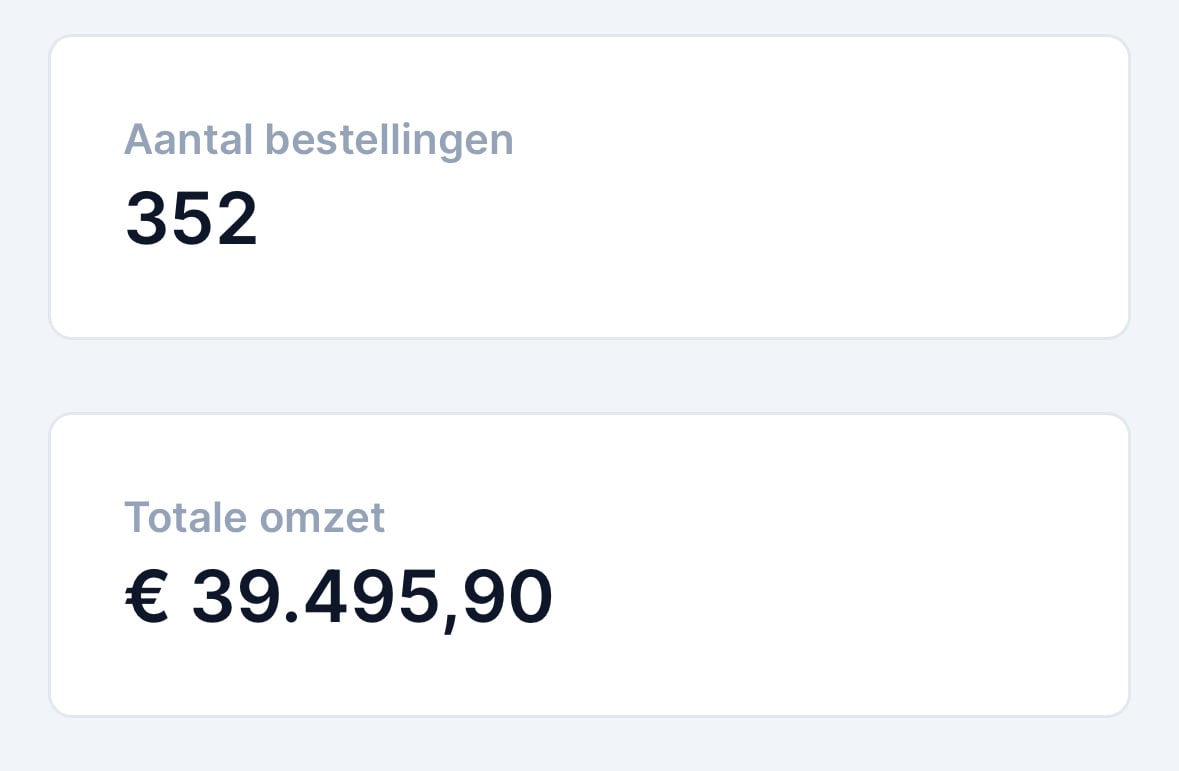
Task: Click empty space right of 352
Action: 700,220
